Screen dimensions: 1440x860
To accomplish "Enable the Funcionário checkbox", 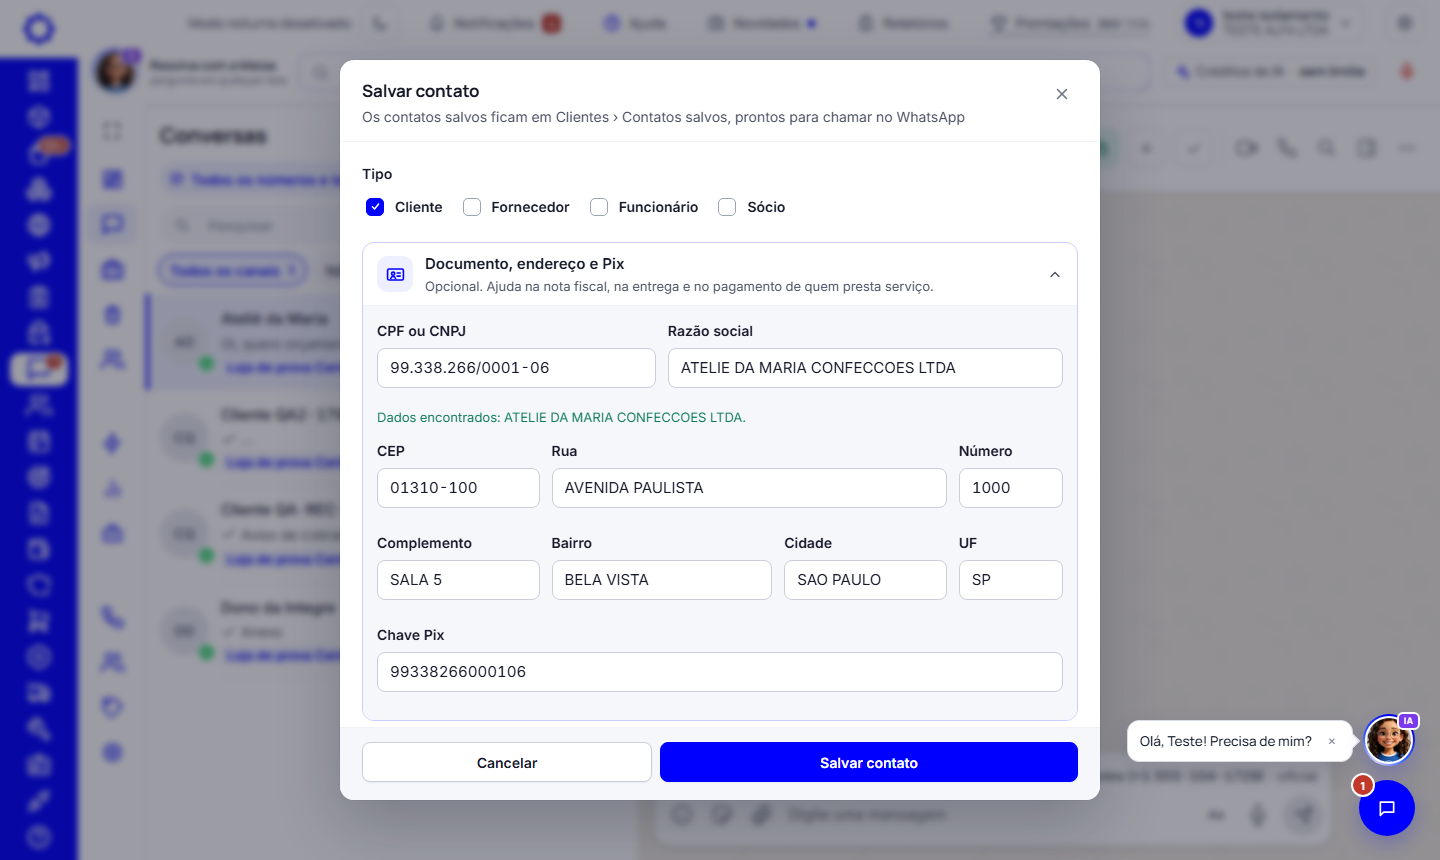I will point(599,207).
